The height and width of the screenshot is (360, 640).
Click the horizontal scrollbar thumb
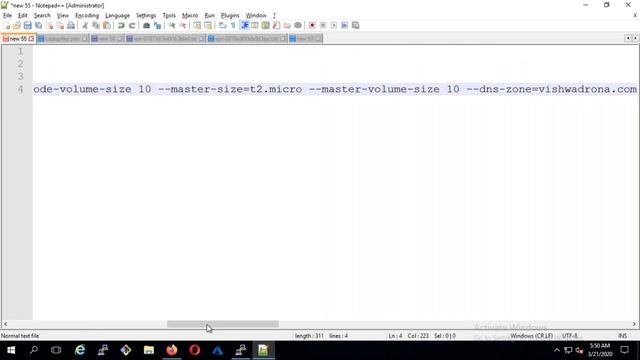point(223,324)
